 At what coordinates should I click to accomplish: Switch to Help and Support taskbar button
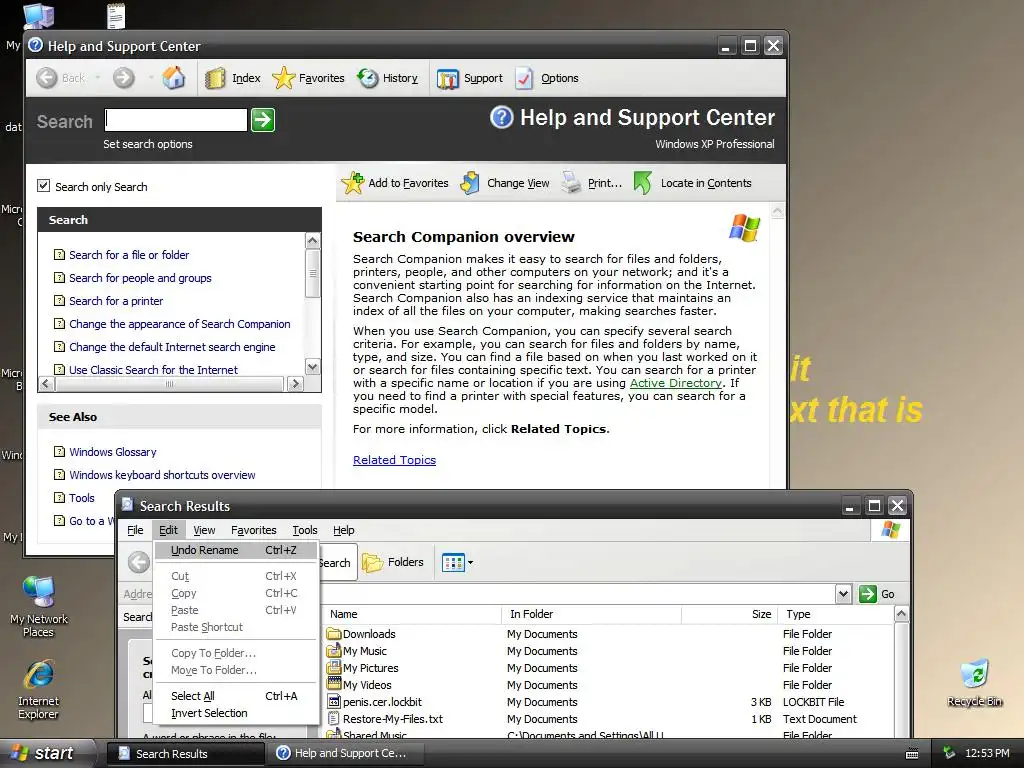tap(345, 754)
